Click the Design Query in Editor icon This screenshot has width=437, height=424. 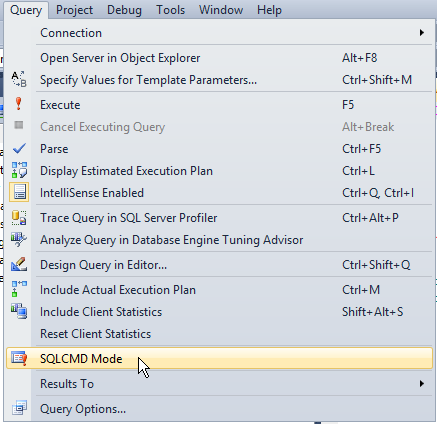19,264
